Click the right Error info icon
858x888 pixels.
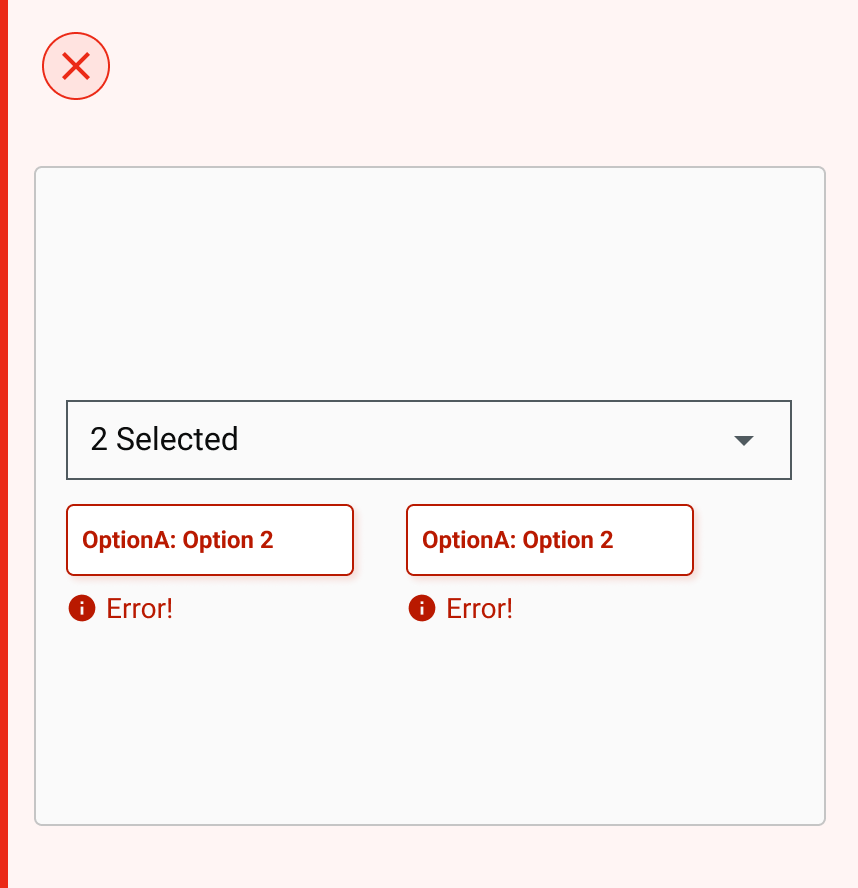pyautogui.click(x=422, y=608)
